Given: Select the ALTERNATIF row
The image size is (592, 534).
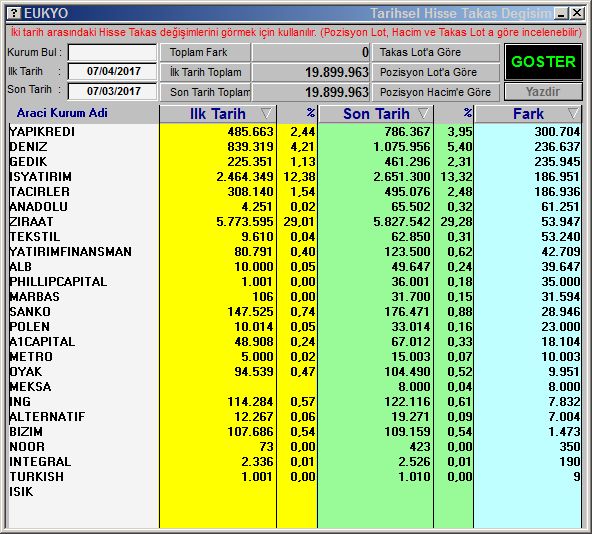Looking at the screenshot, I should tap(294, 417).
